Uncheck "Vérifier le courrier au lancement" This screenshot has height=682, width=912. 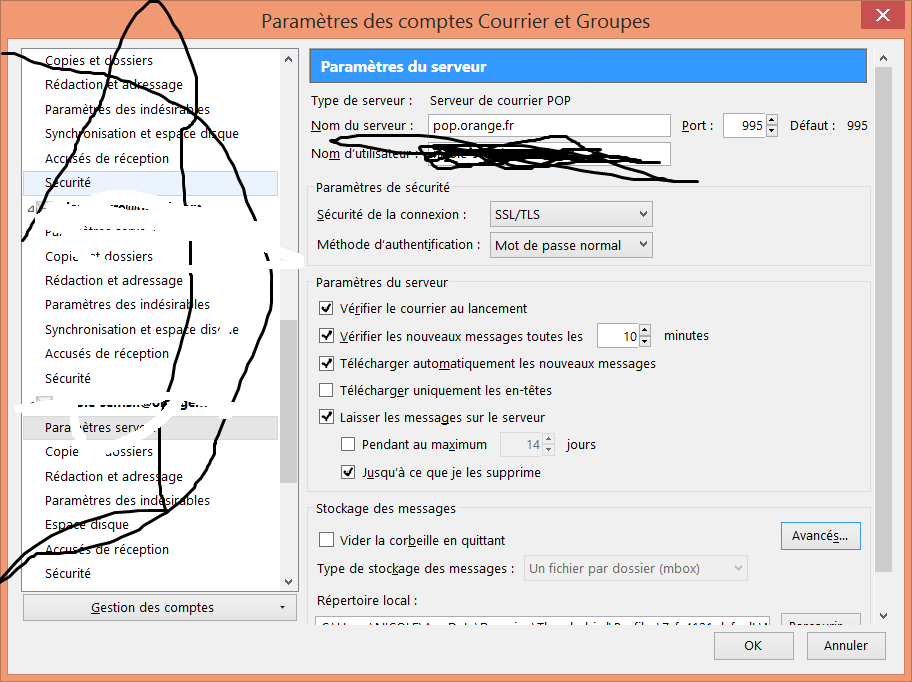pyautogui.click(x=326, y=308)
